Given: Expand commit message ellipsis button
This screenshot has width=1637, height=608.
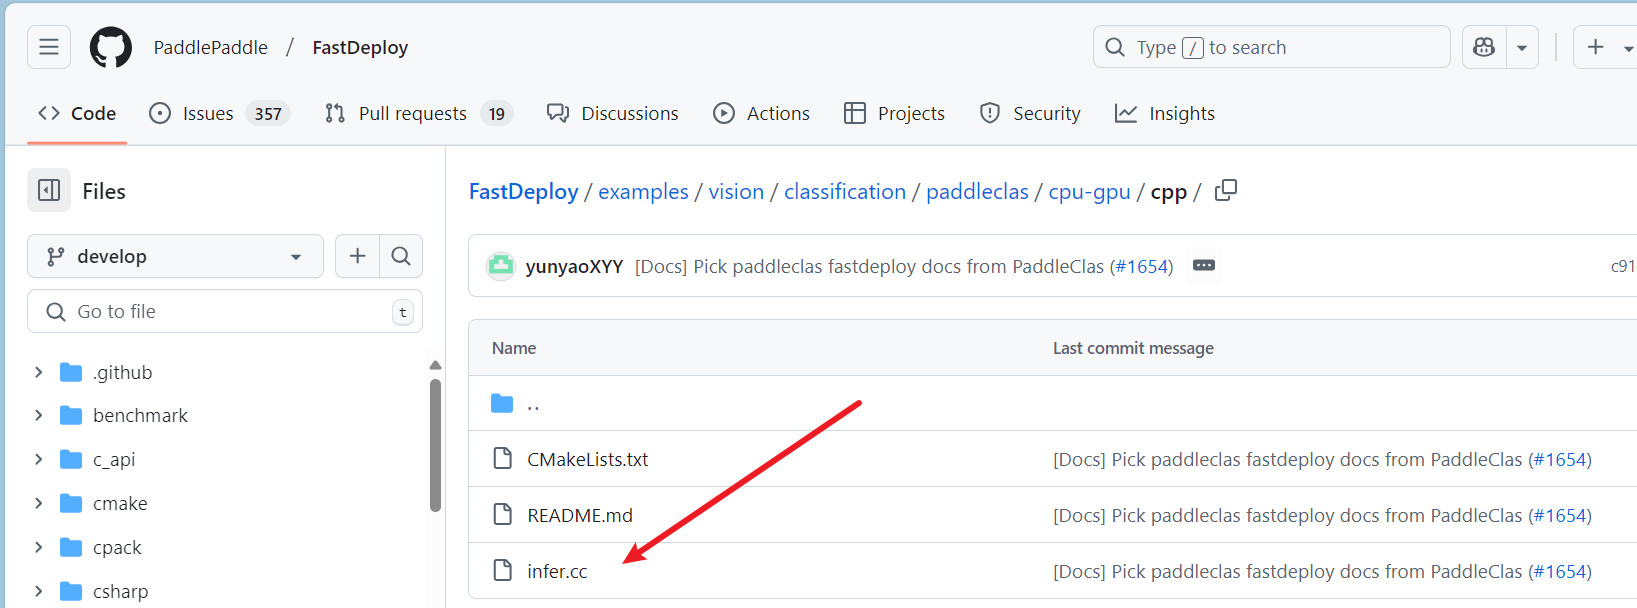Looking at the screenshot, I should 1204,266.
